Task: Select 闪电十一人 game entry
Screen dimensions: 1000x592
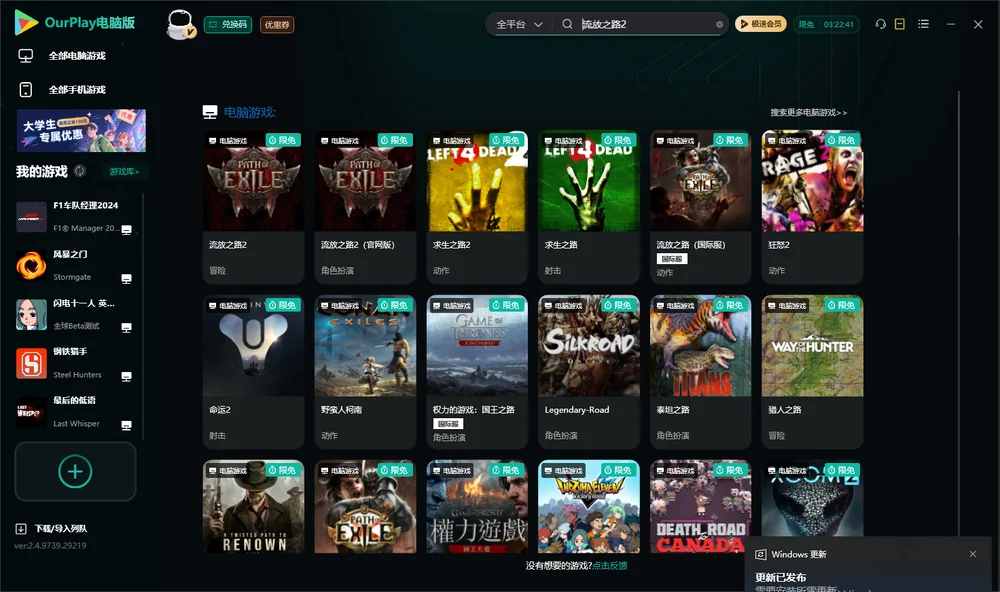Action: pos(75,314)
